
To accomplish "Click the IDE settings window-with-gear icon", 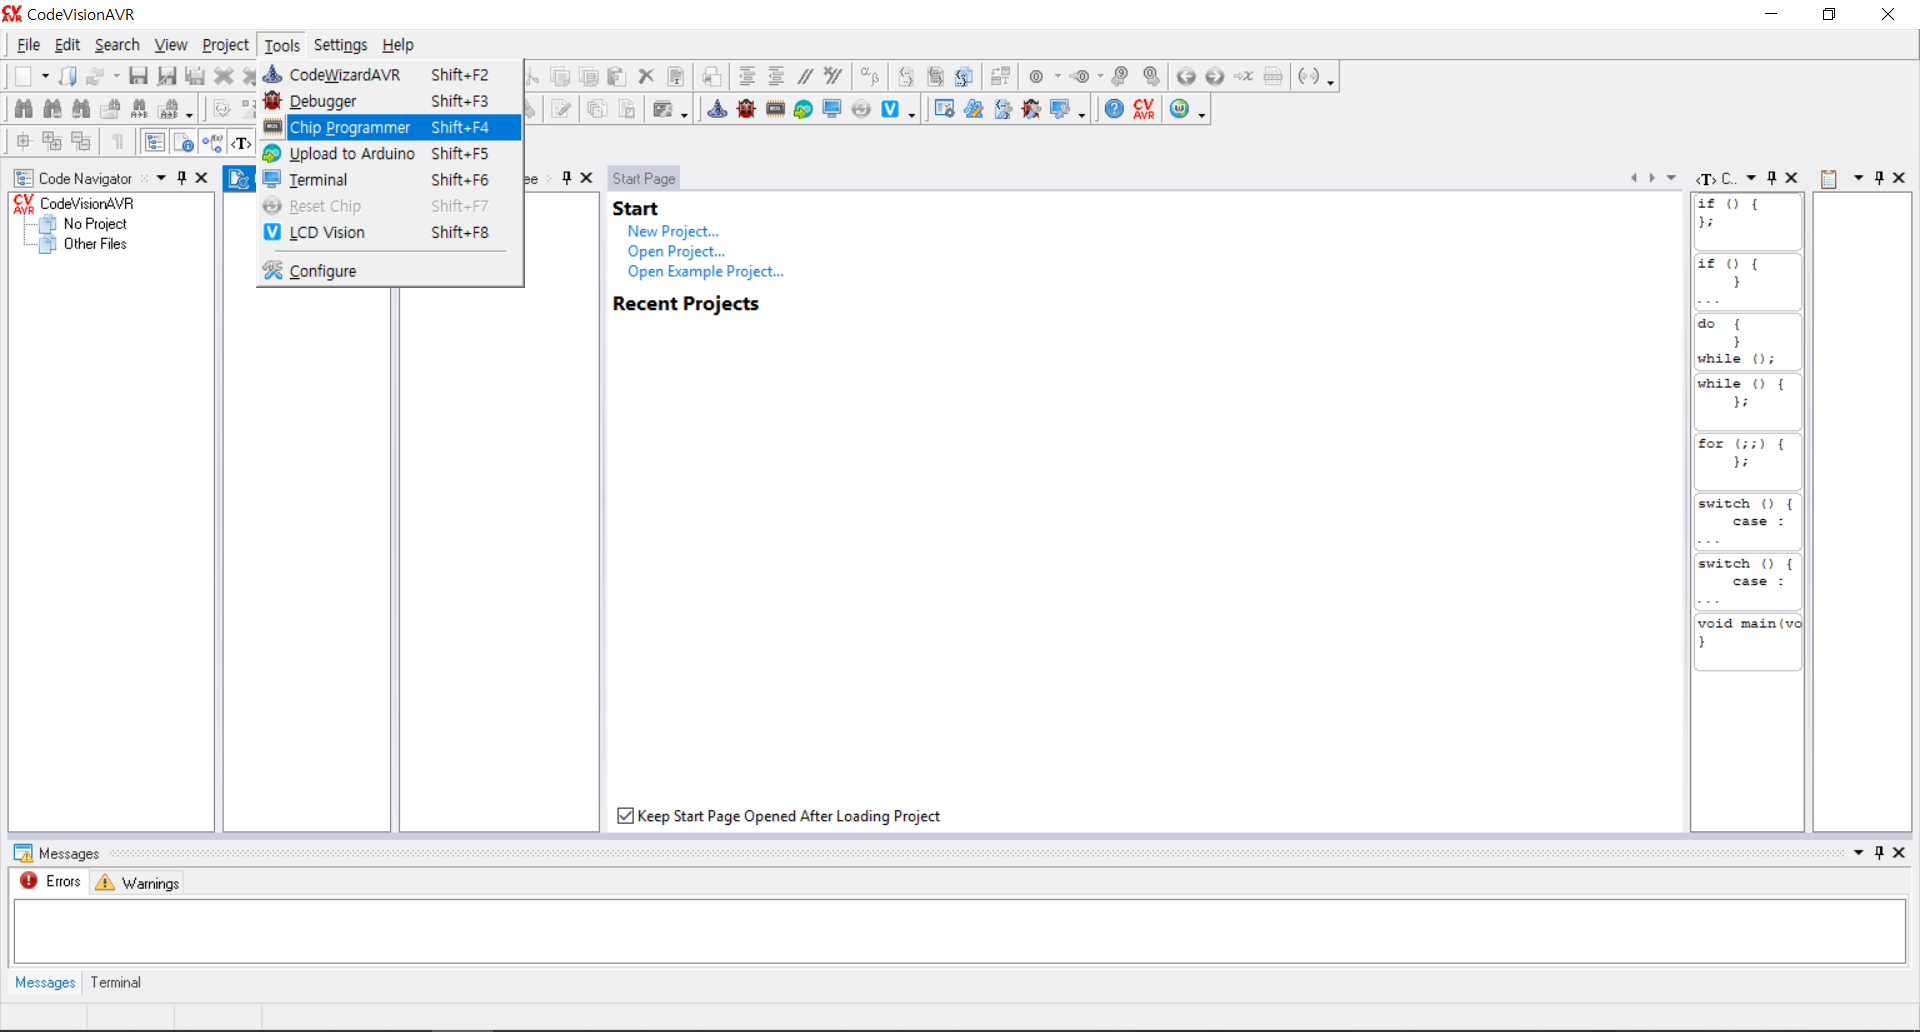I will (944, 109).
